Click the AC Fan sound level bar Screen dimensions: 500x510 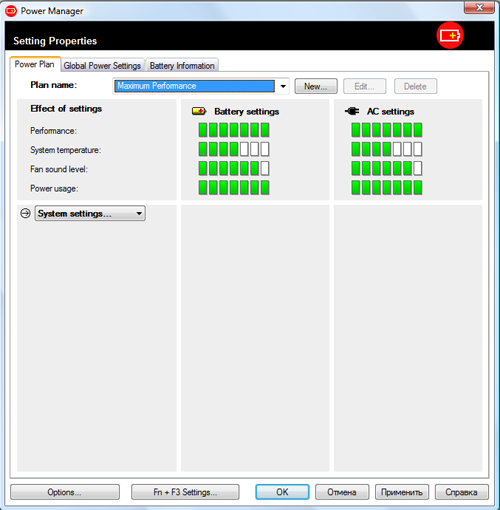coord(387,168)
